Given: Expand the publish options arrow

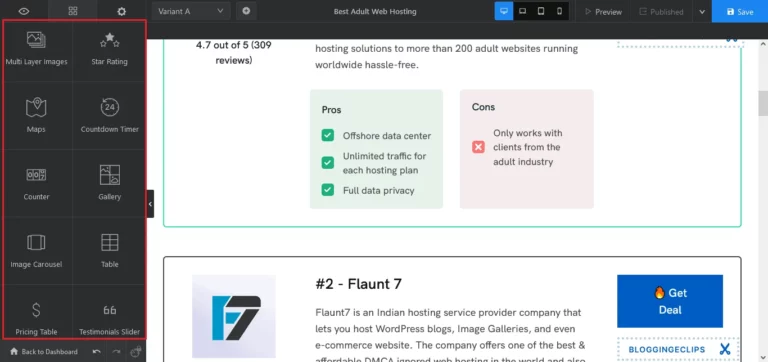Looking at the screenshot, I should coord(702,11).
